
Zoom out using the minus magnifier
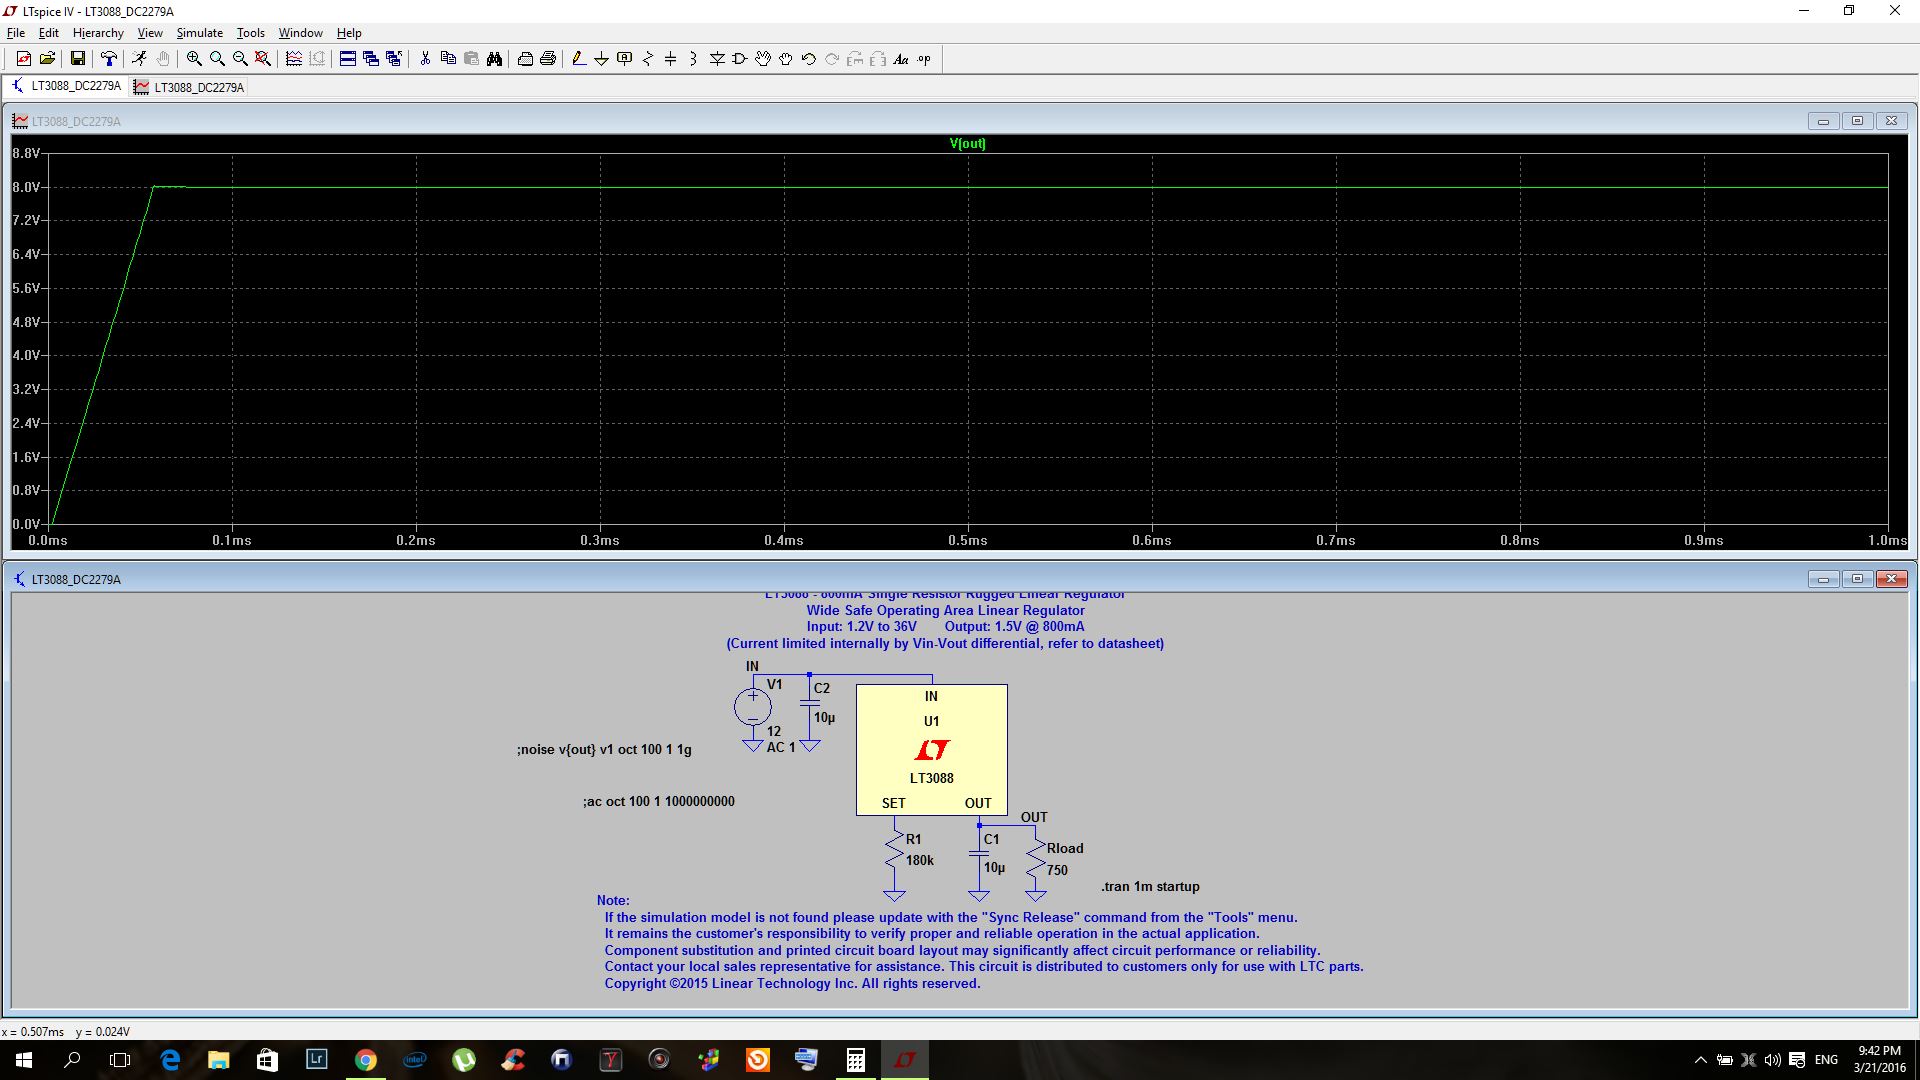pyautogui.click(x=240, y=59)
